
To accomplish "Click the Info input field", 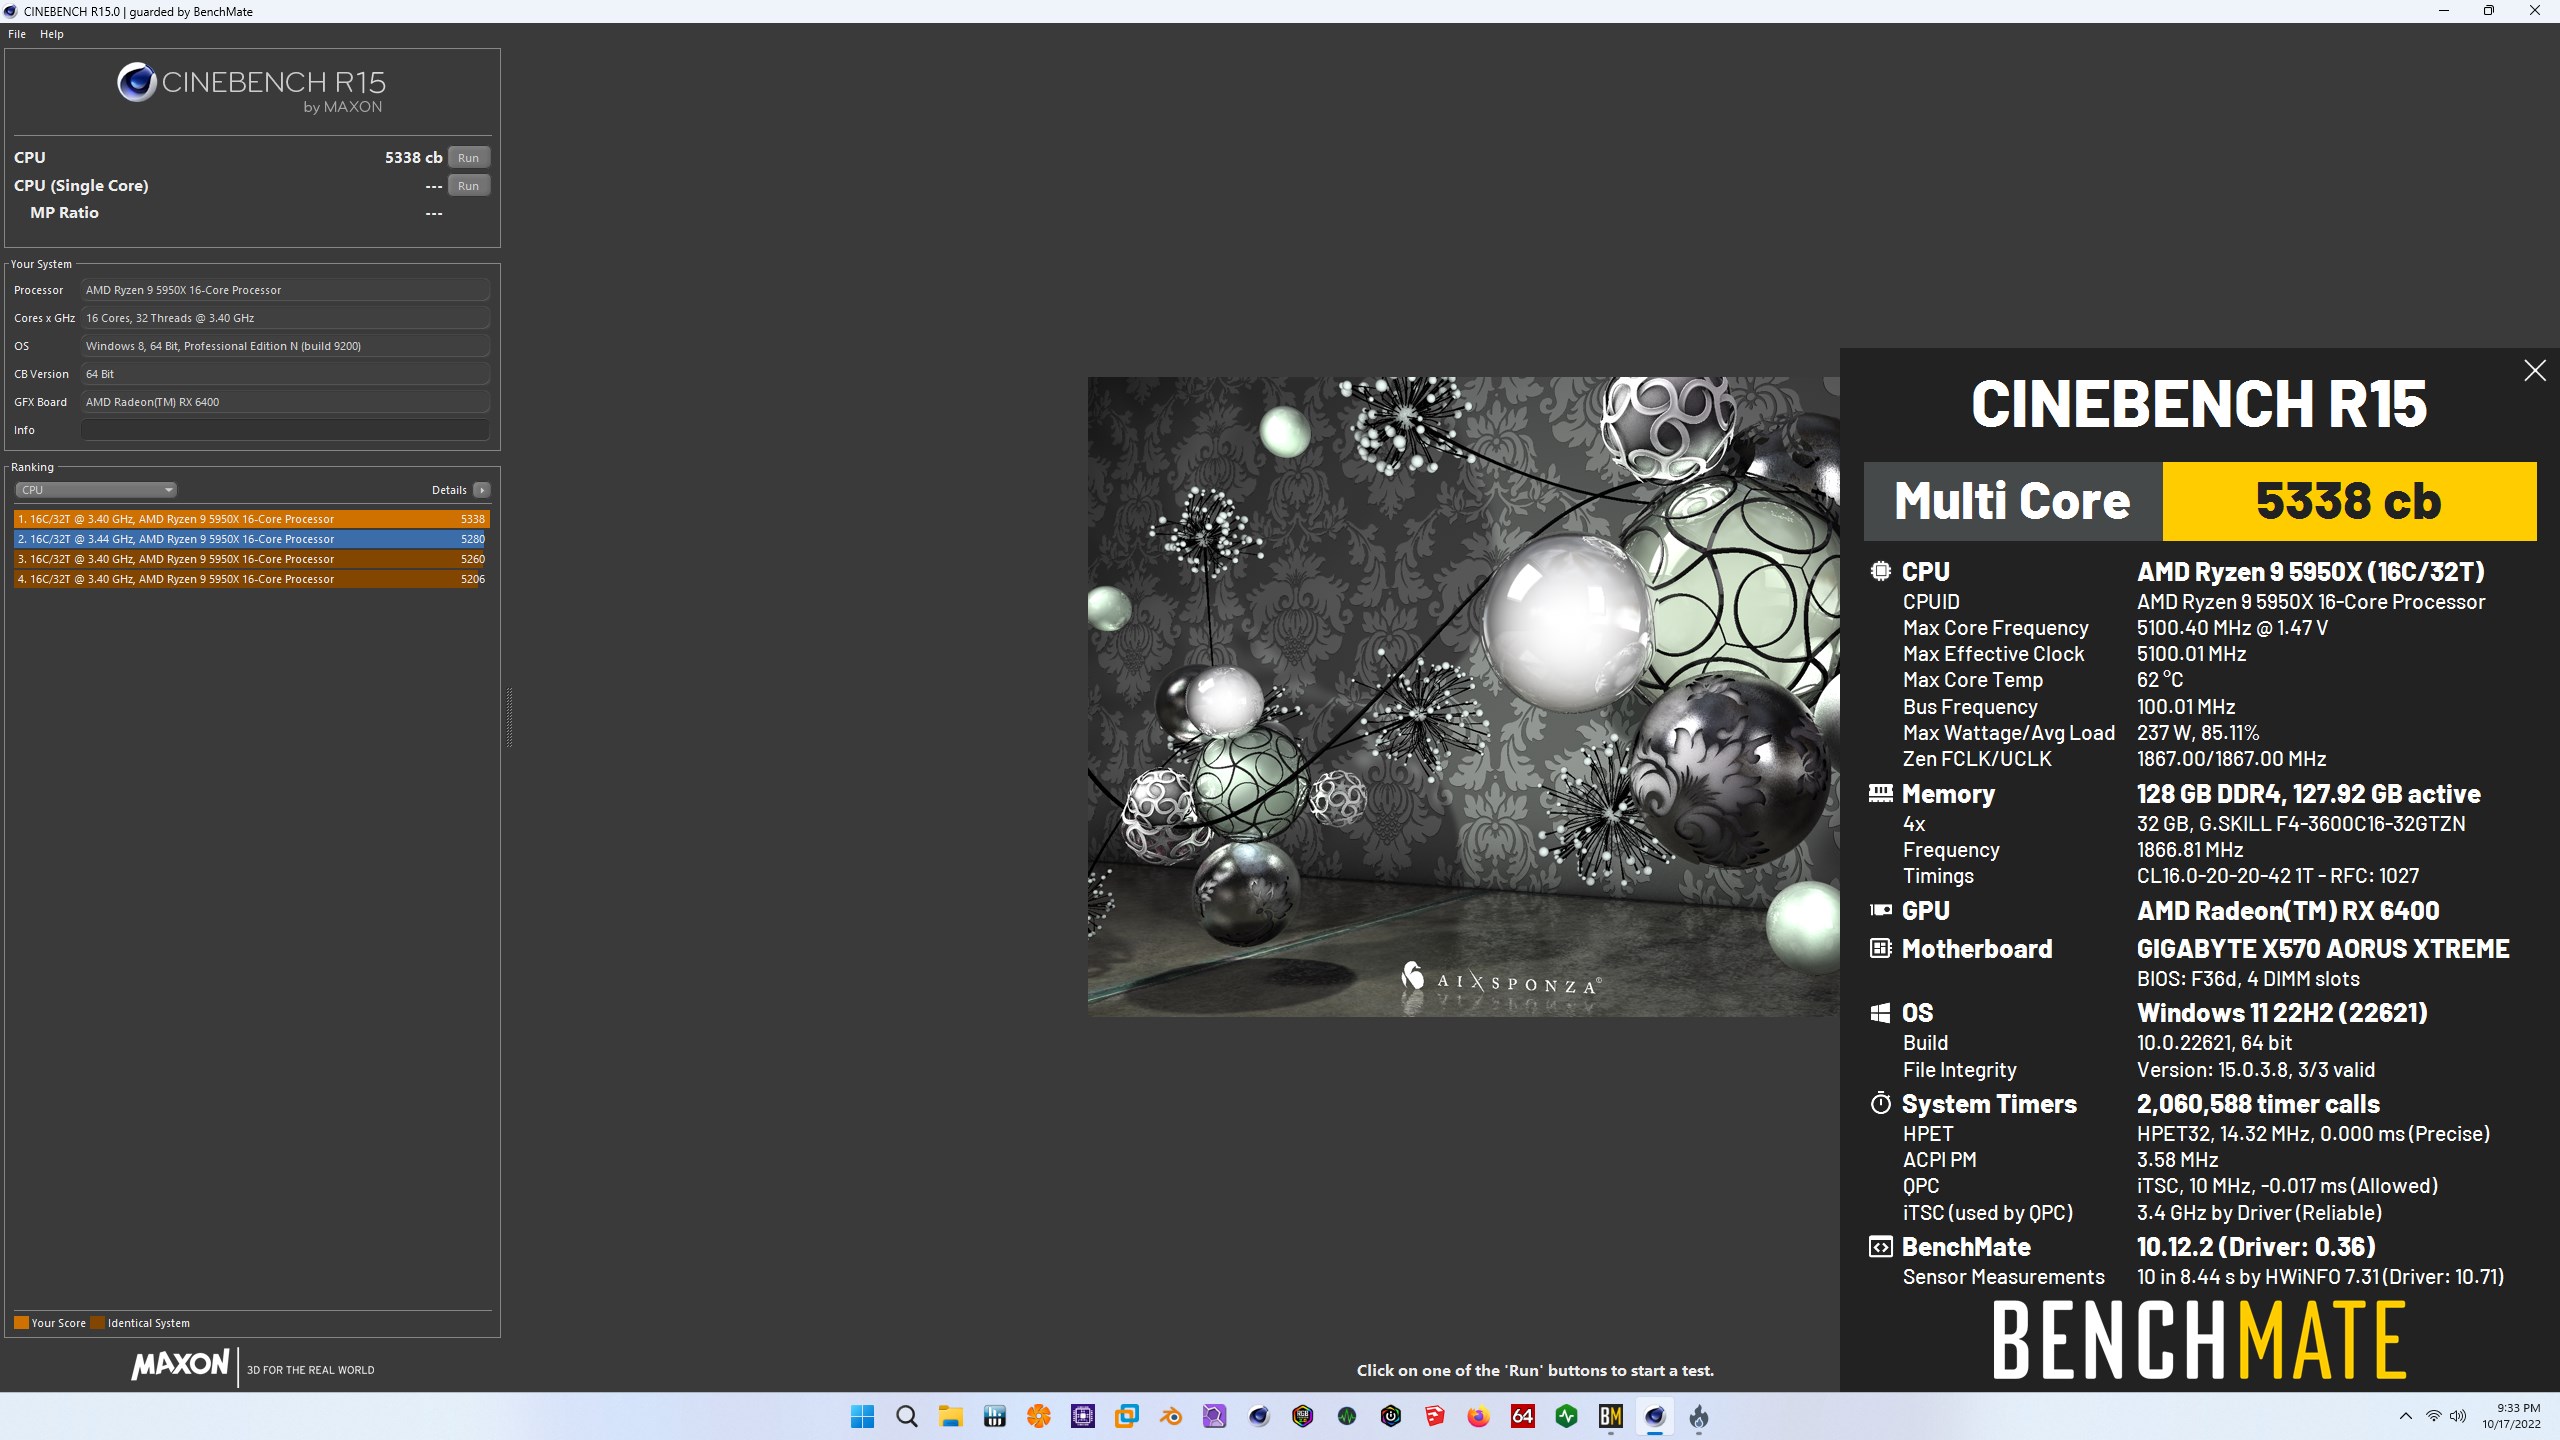I will [285, 430].
